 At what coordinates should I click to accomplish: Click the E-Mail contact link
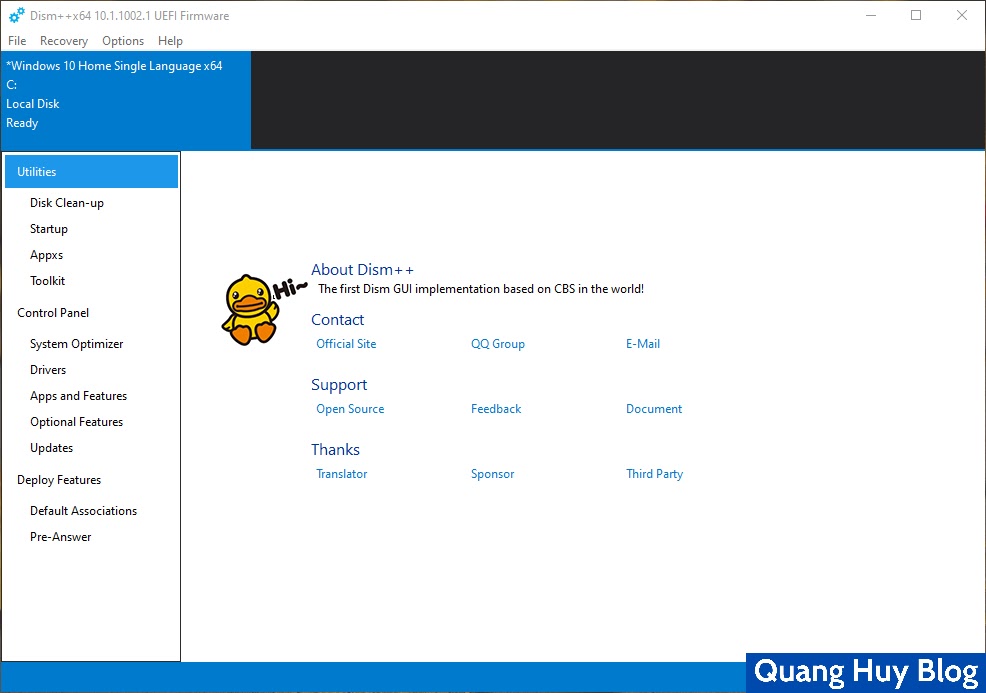[x=643, y=344]
